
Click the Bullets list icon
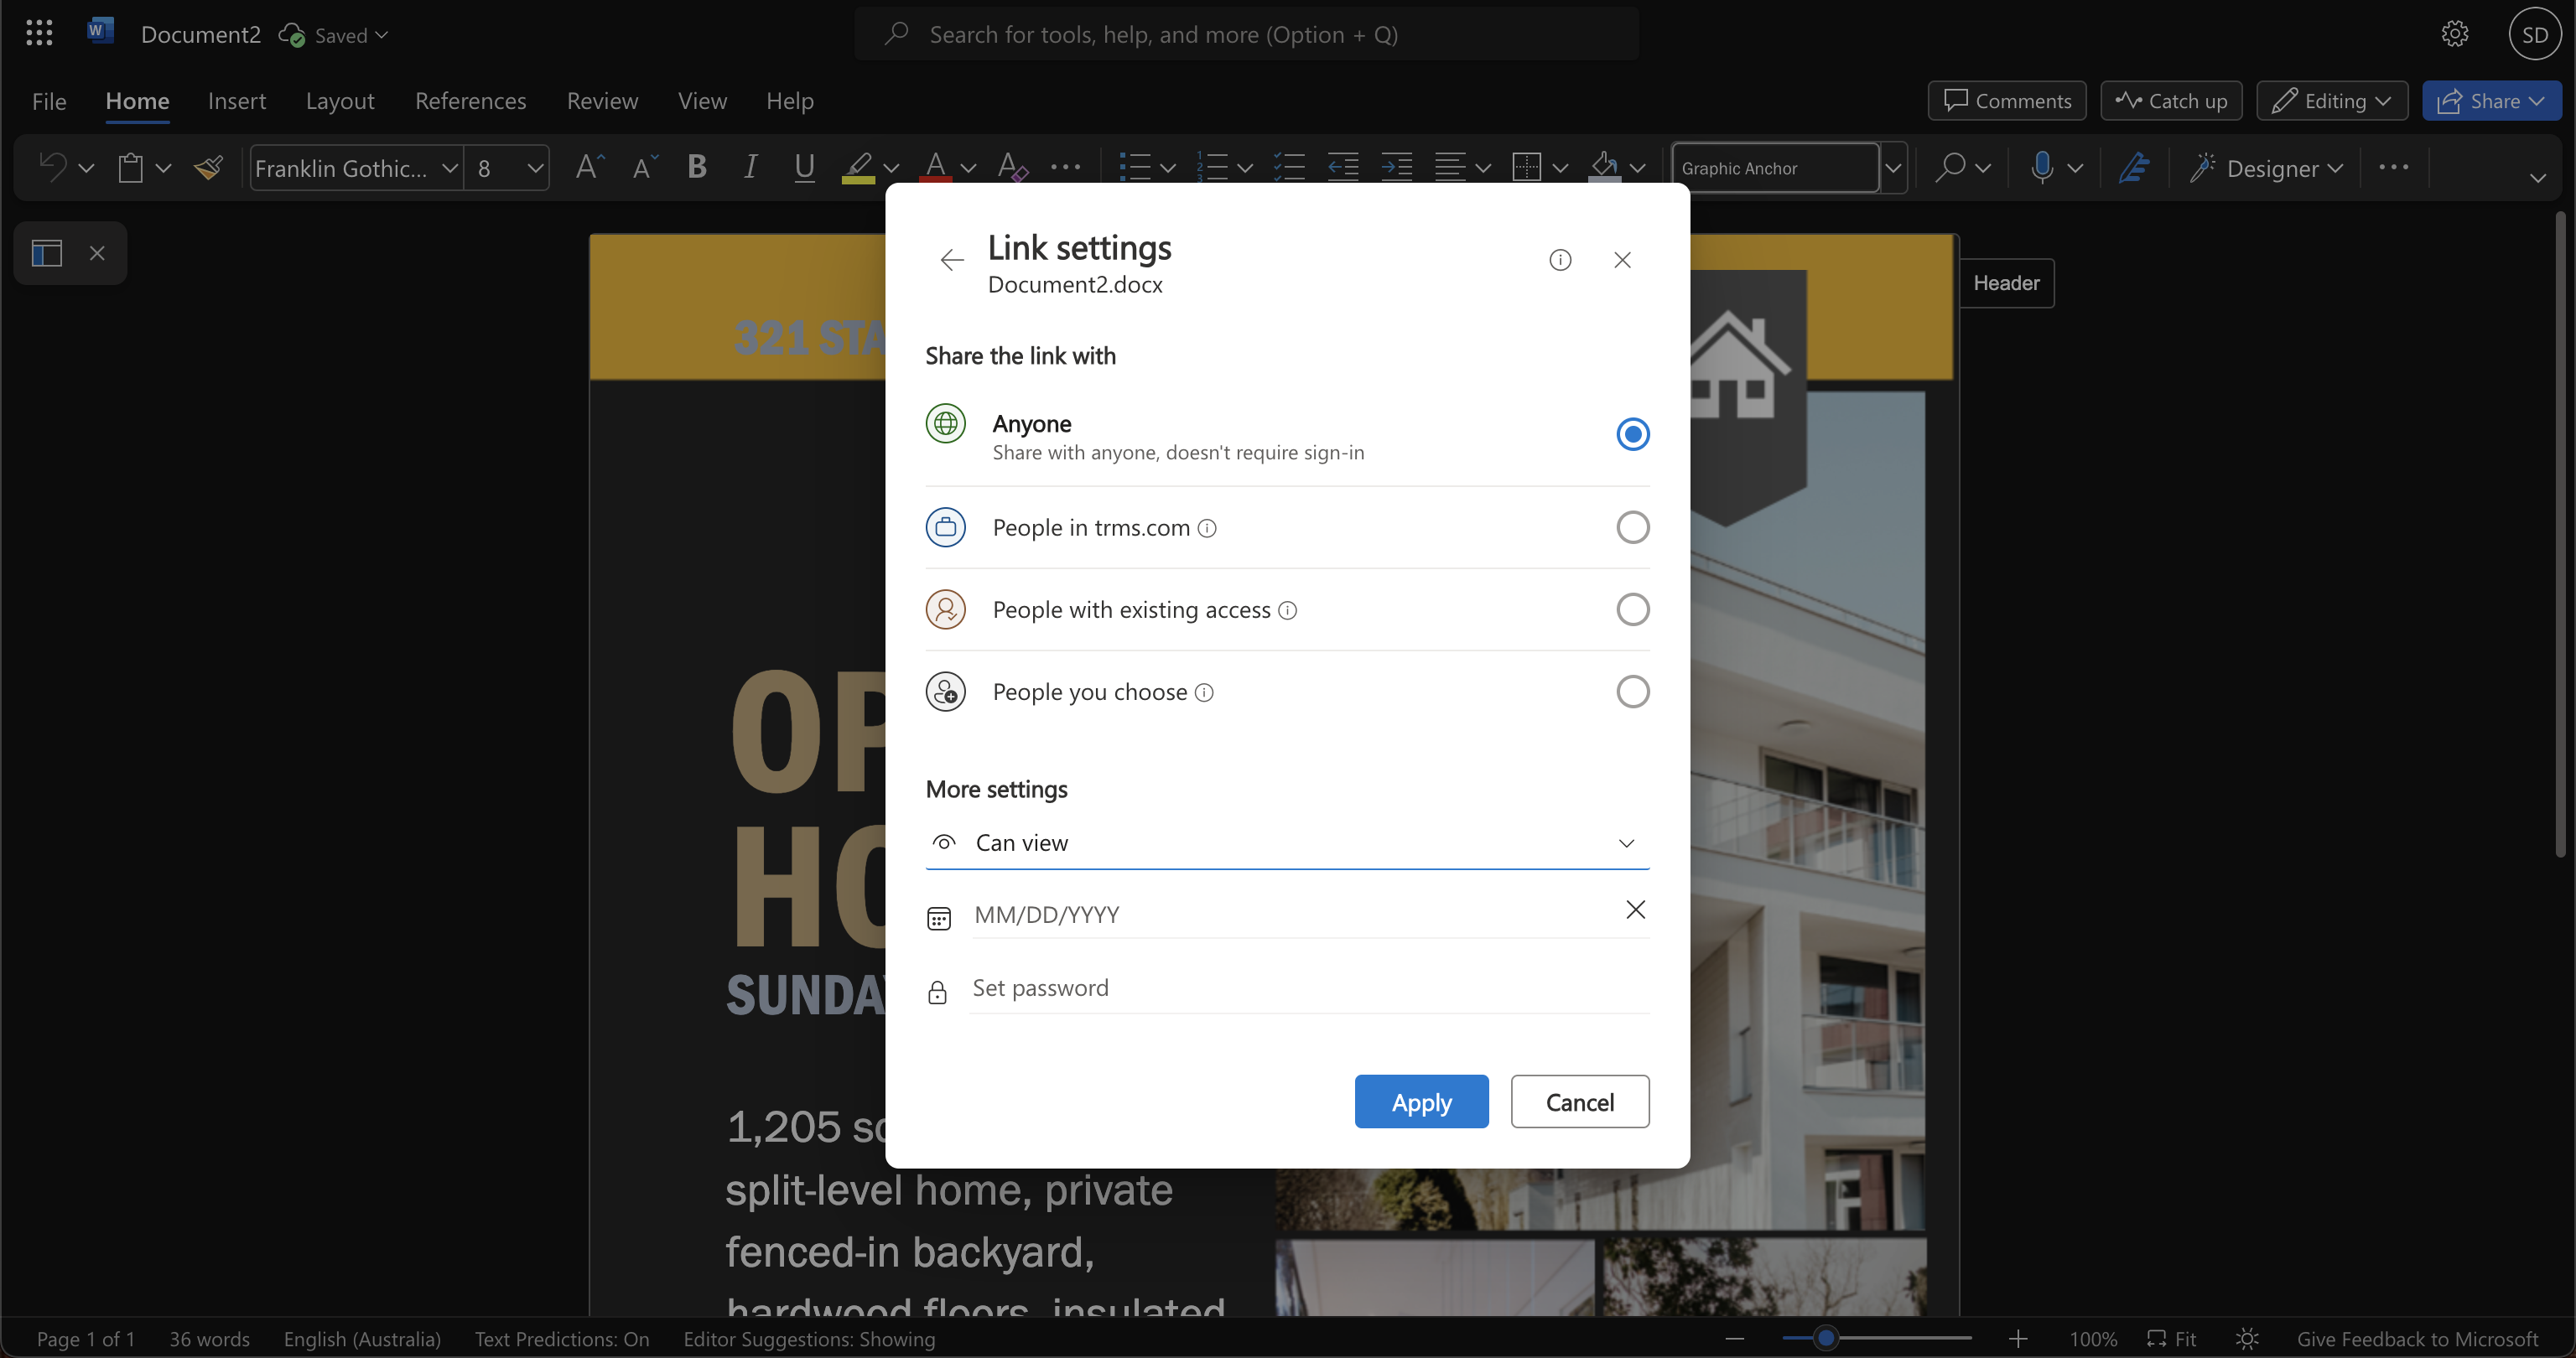(x=1134, y=167)
